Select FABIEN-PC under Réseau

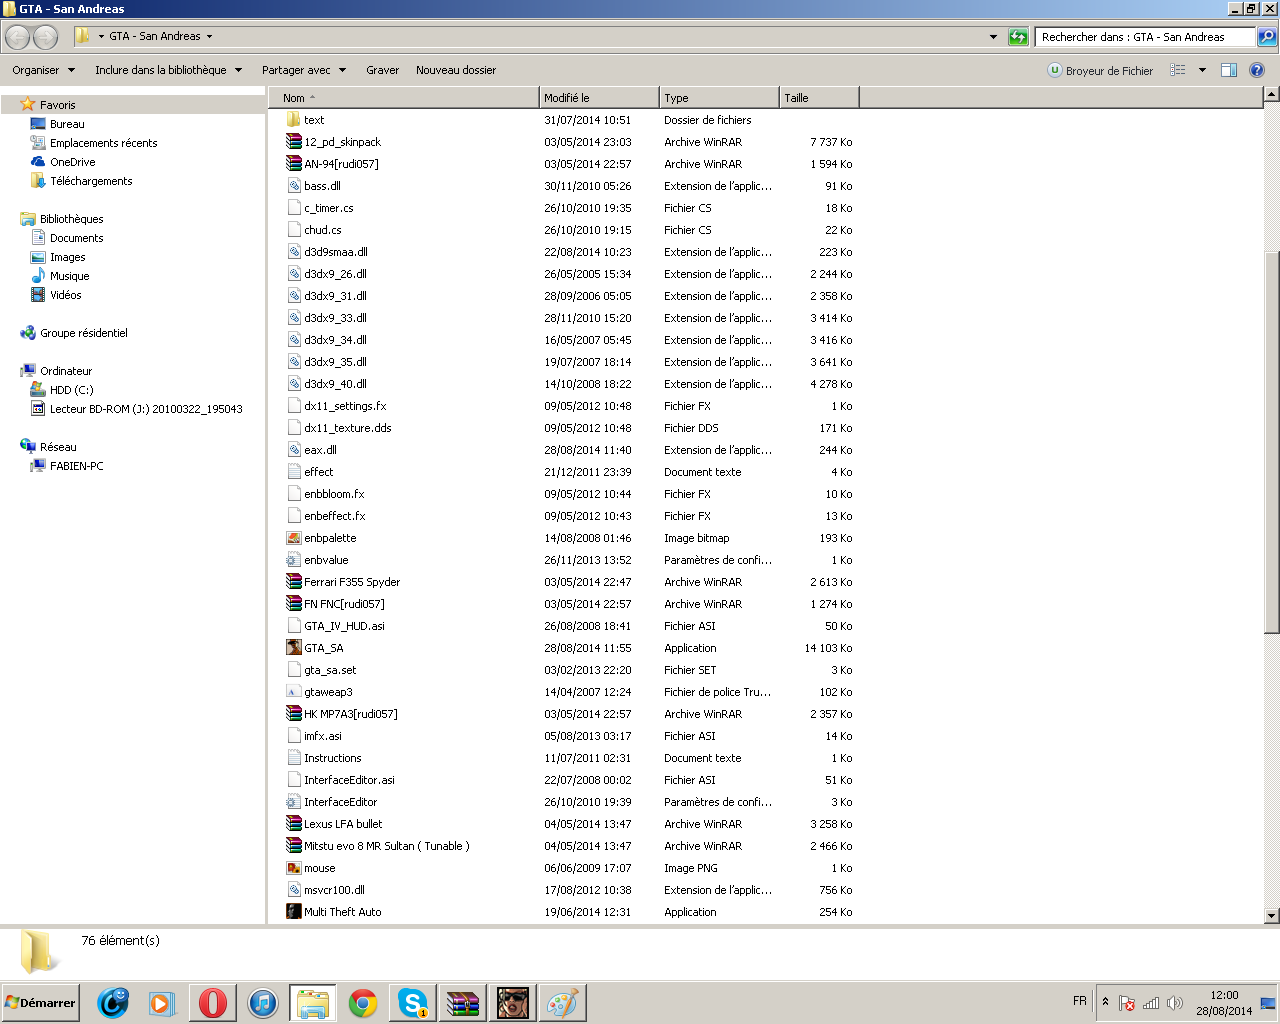(76, 466)
